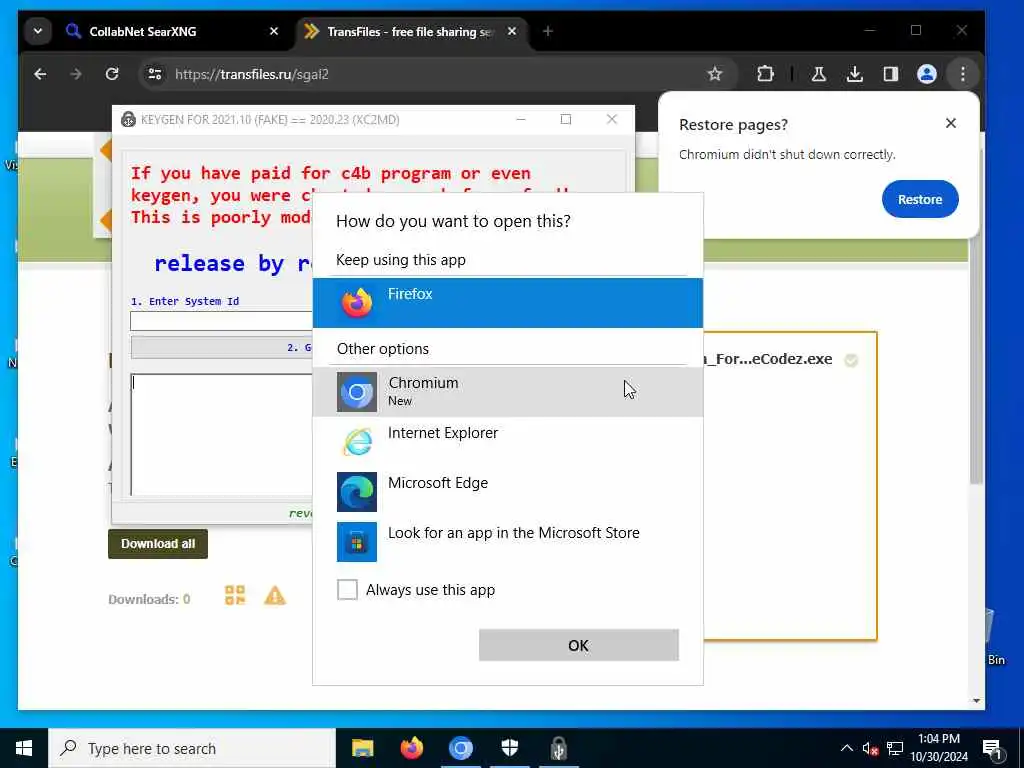Viewport: 1024px width, 768px height.
Task: Click the page scrollbar down arrow
Action: pos(976,701)
